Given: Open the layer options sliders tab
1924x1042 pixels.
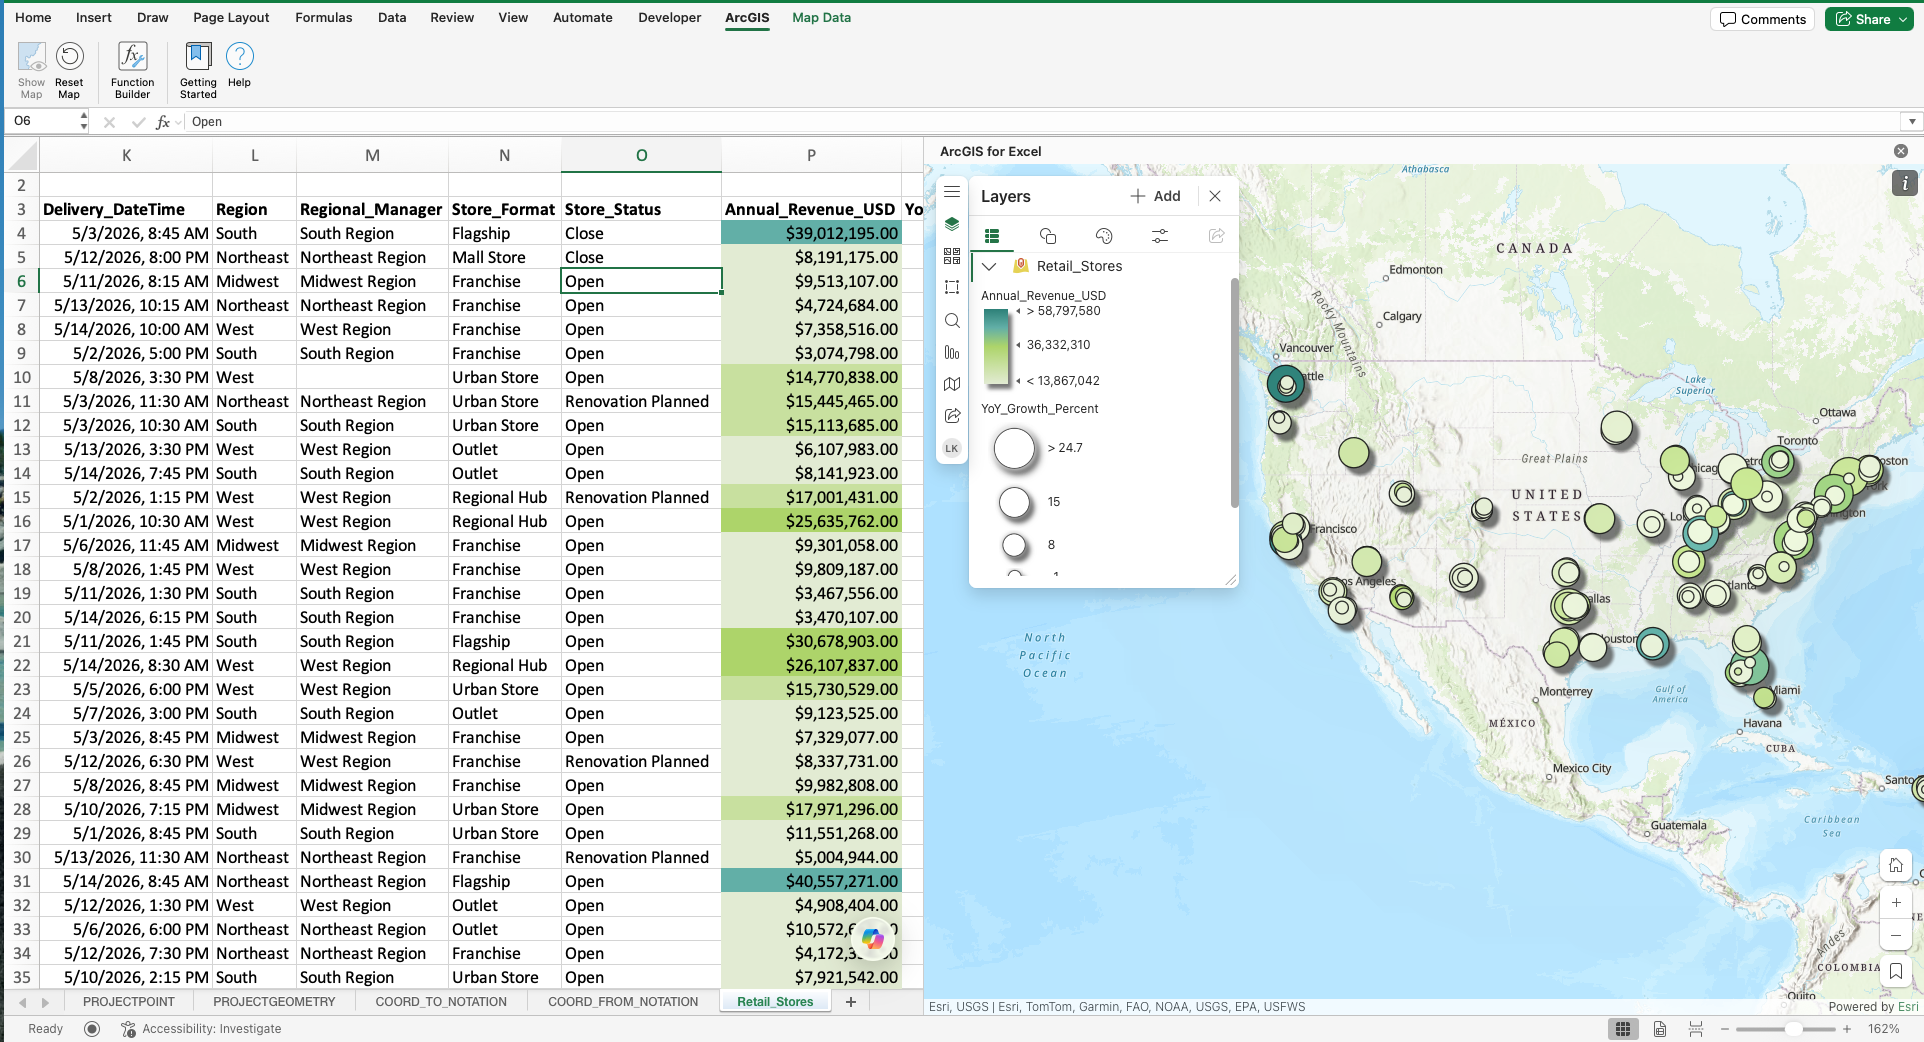Looking at the screenshot, I should (1160, 236).
